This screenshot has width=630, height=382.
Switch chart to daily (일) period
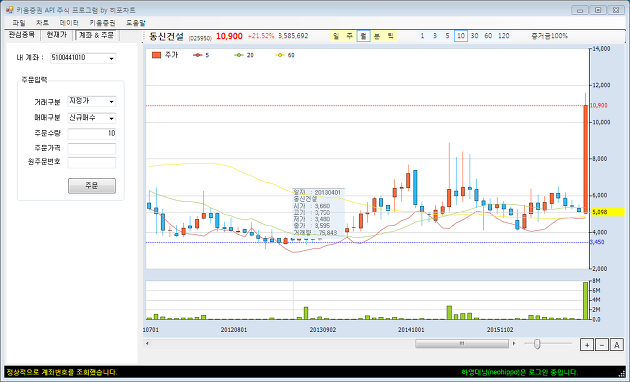336,36
